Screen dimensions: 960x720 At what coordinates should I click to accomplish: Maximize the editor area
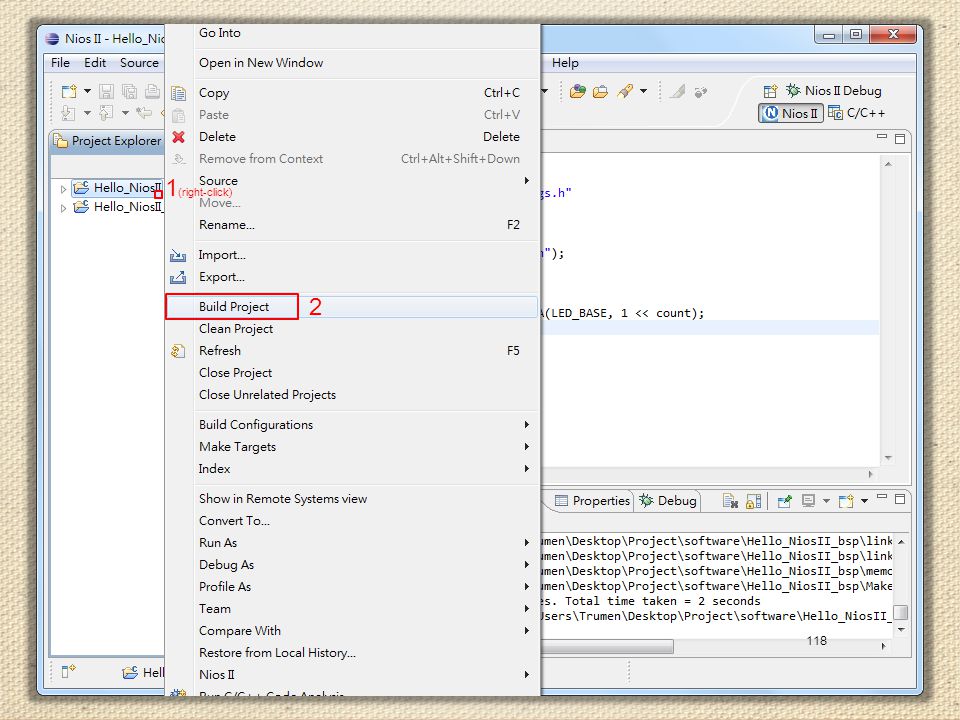click(x=900, y=138)
